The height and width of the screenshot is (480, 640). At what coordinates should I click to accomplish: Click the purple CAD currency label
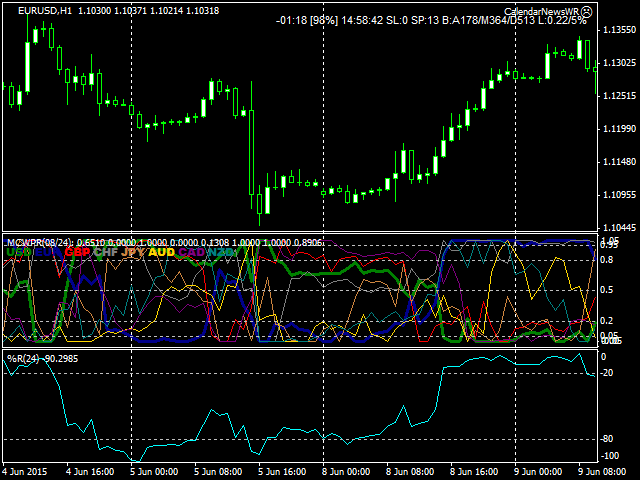tap(191, 252)
